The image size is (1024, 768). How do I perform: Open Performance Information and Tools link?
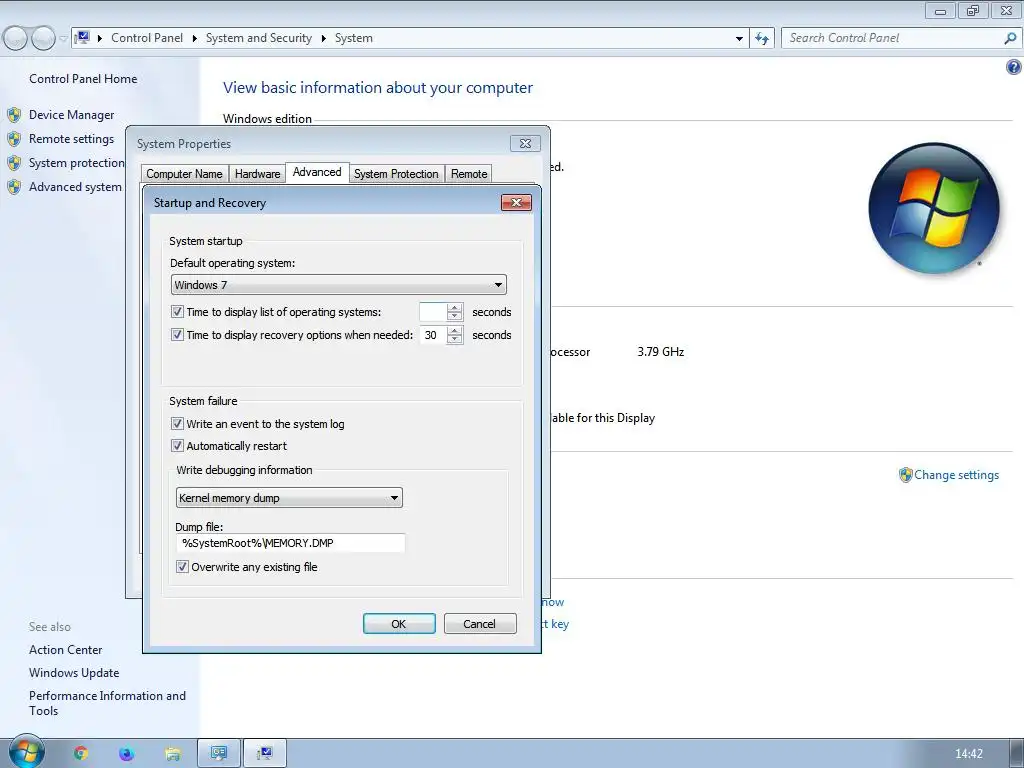click(107, 703)
